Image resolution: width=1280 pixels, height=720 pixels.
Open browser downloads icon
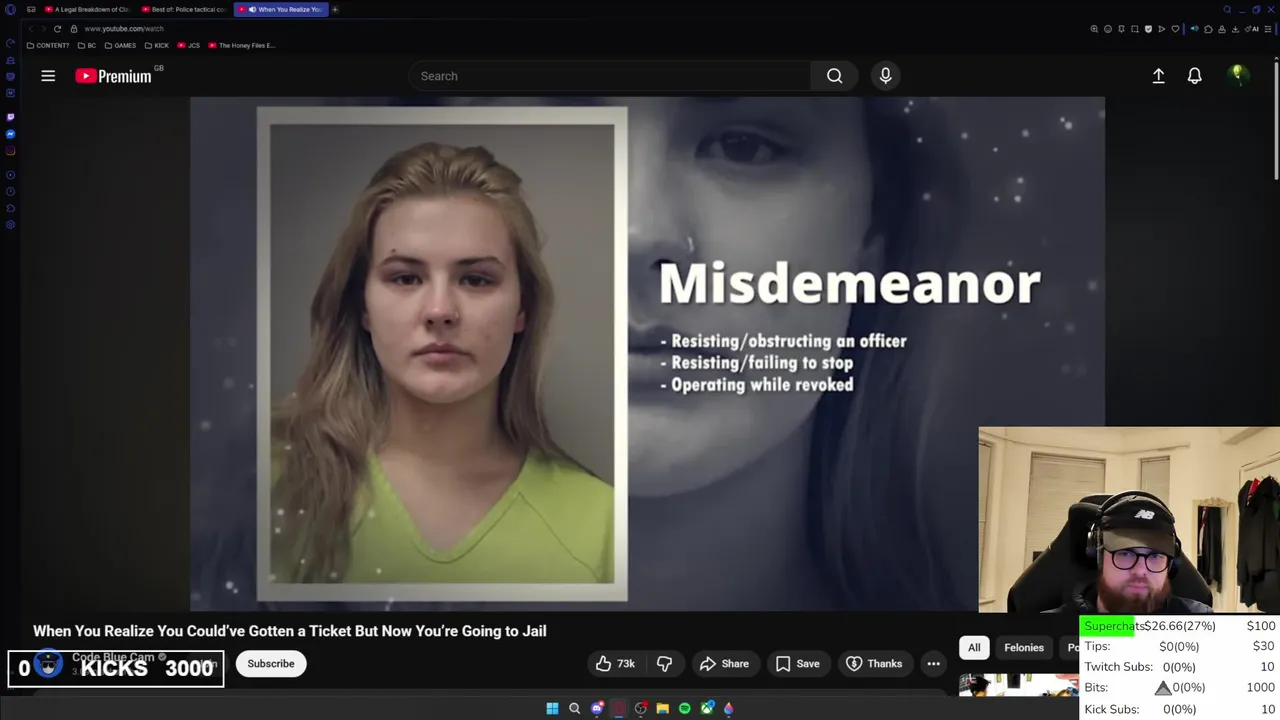1235,29
